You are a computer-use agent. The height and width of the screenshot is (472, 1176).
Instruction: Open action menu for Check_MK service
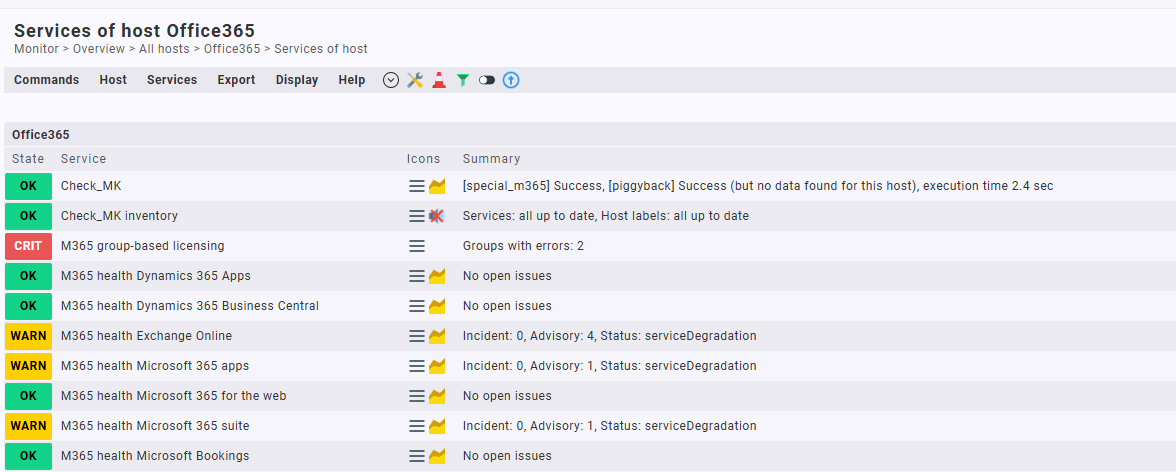pos(417,186)
